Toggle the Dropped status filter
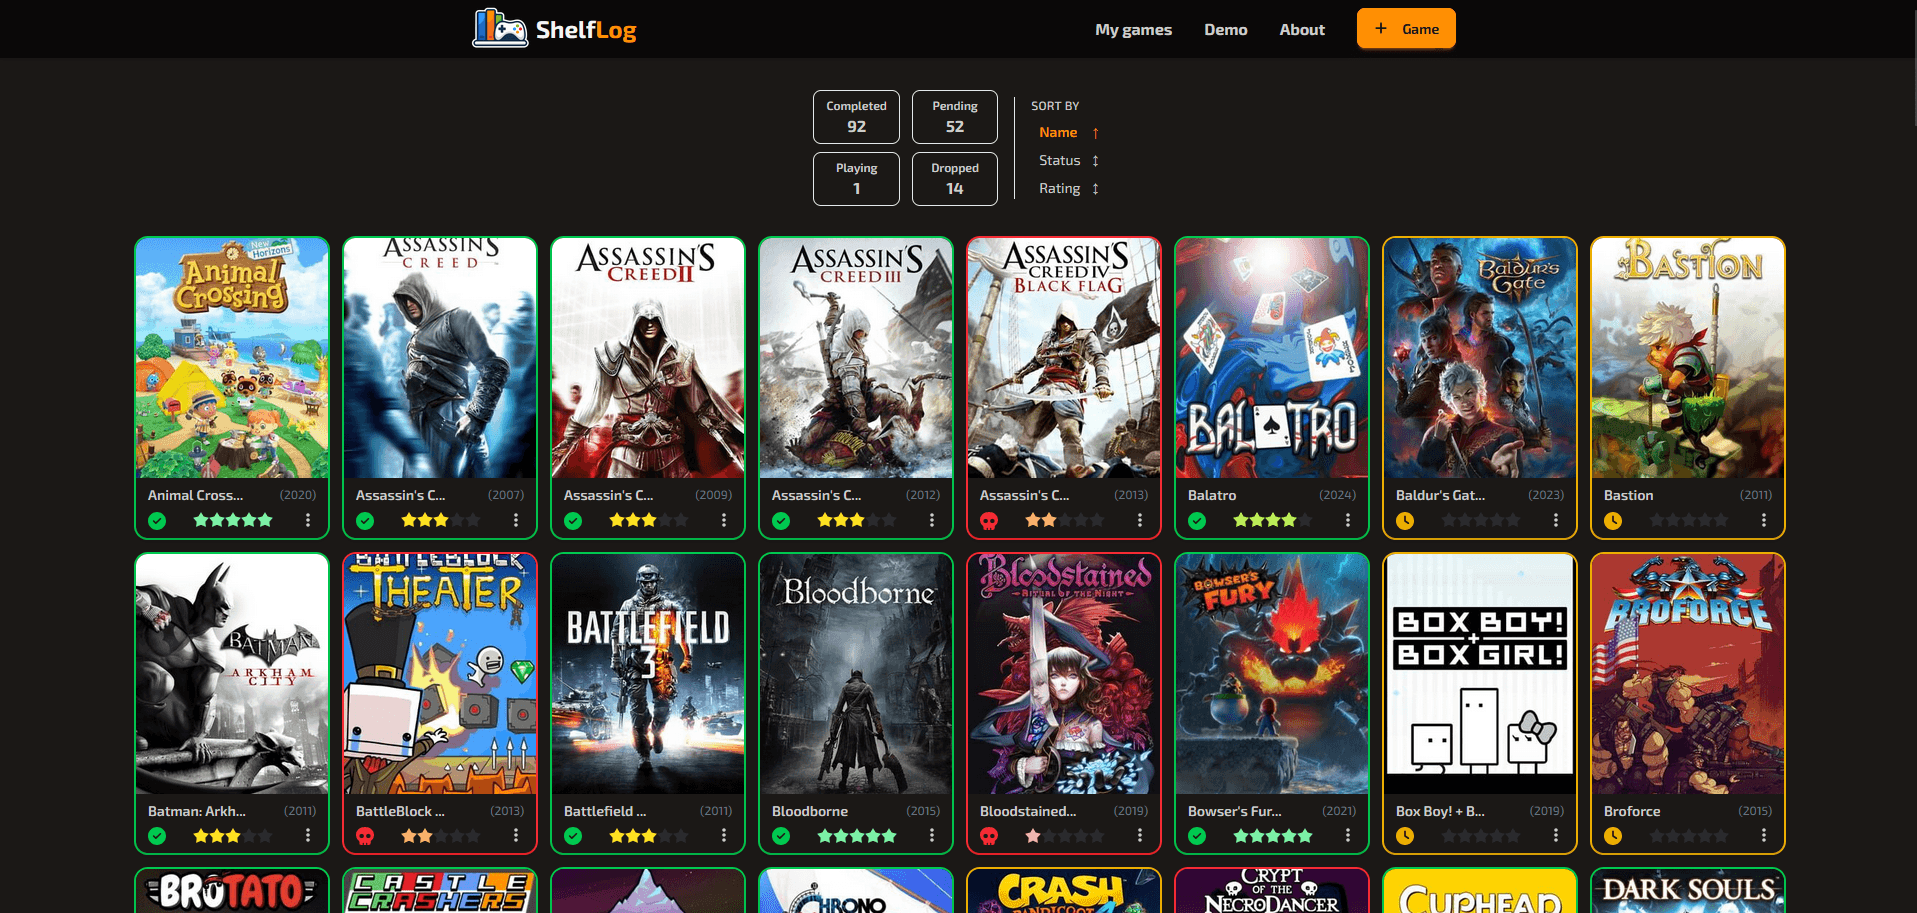Viewport: 1917px width, 913px height. 954,179
